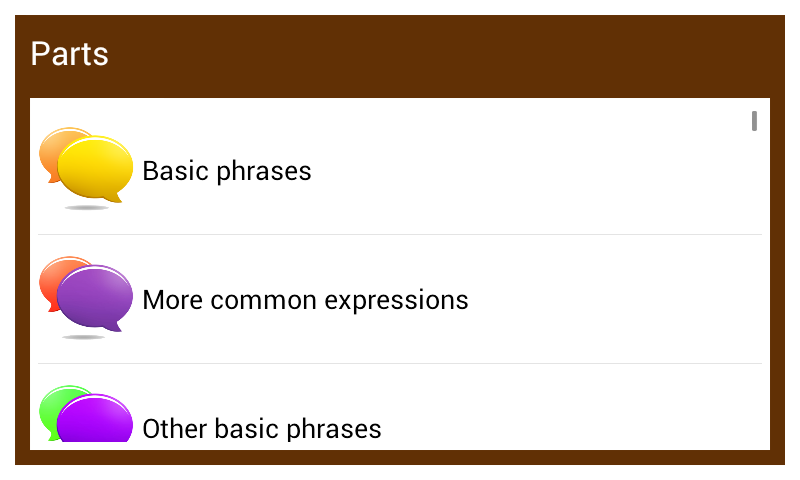
Task: Open the Basic phrases part
Action: click(227, 171)
